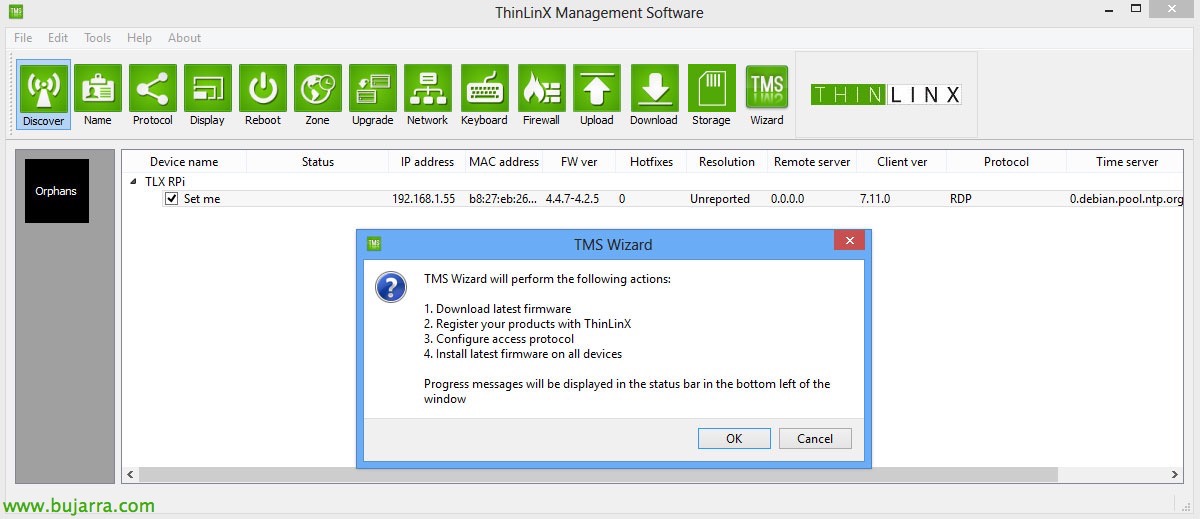This screenshot has width=1200, height=519.
Task: Sort by Time server column header
Action: (1127, 162)
